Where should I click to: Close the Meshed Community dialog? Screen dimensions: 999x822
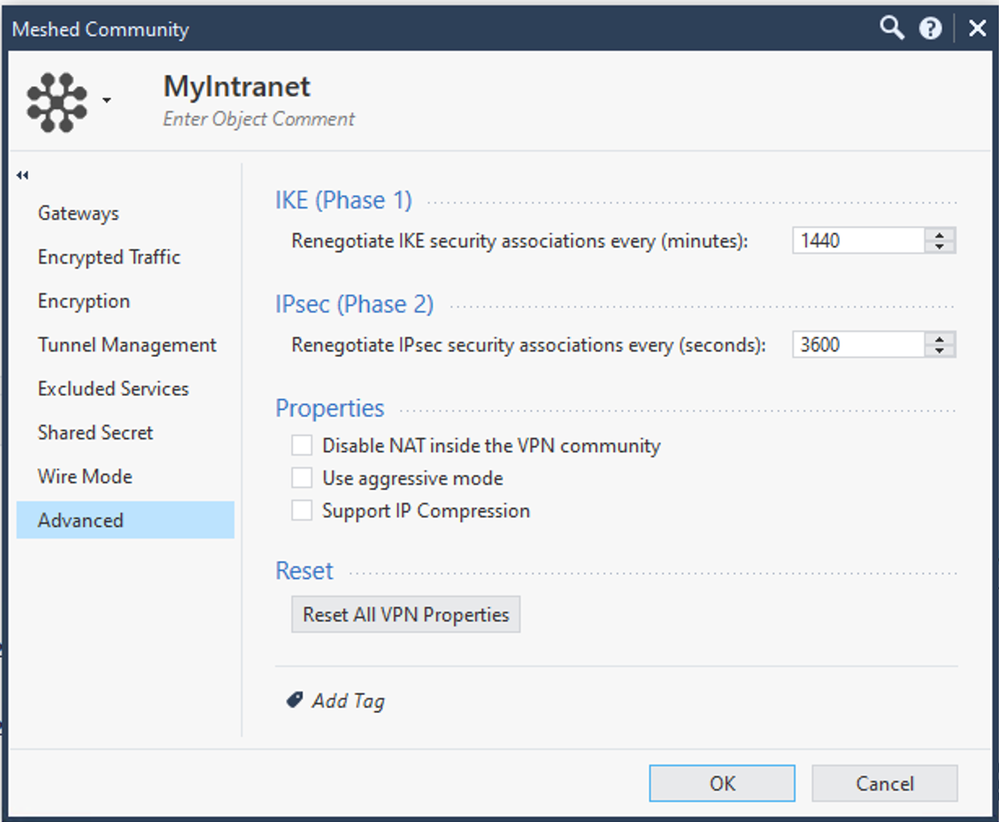point(977,28)
